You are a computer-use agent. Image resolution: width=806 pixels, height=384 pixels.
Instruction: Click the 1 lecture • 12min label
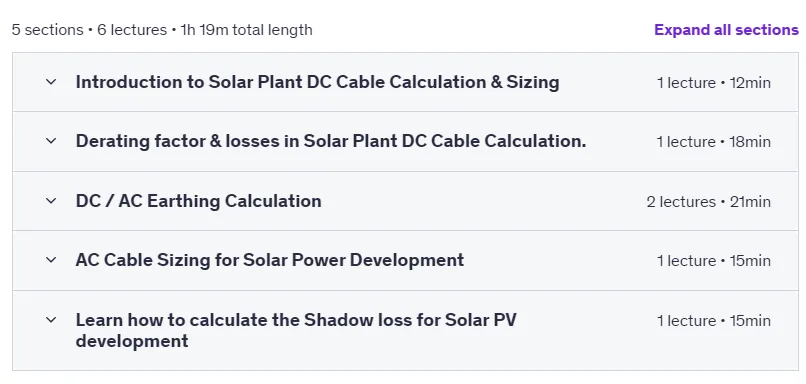(713, 82)
